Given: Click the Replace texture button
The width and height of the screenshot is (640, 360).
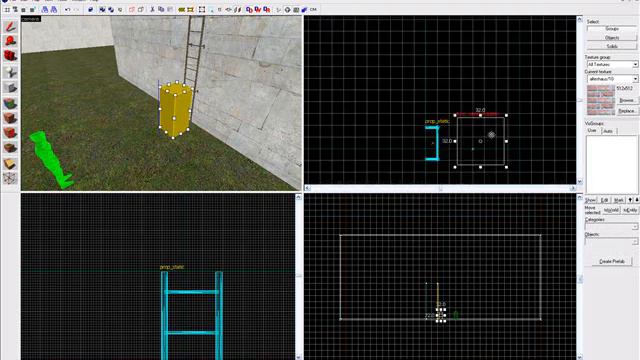Looking at the screenshot, I should 627,111.
